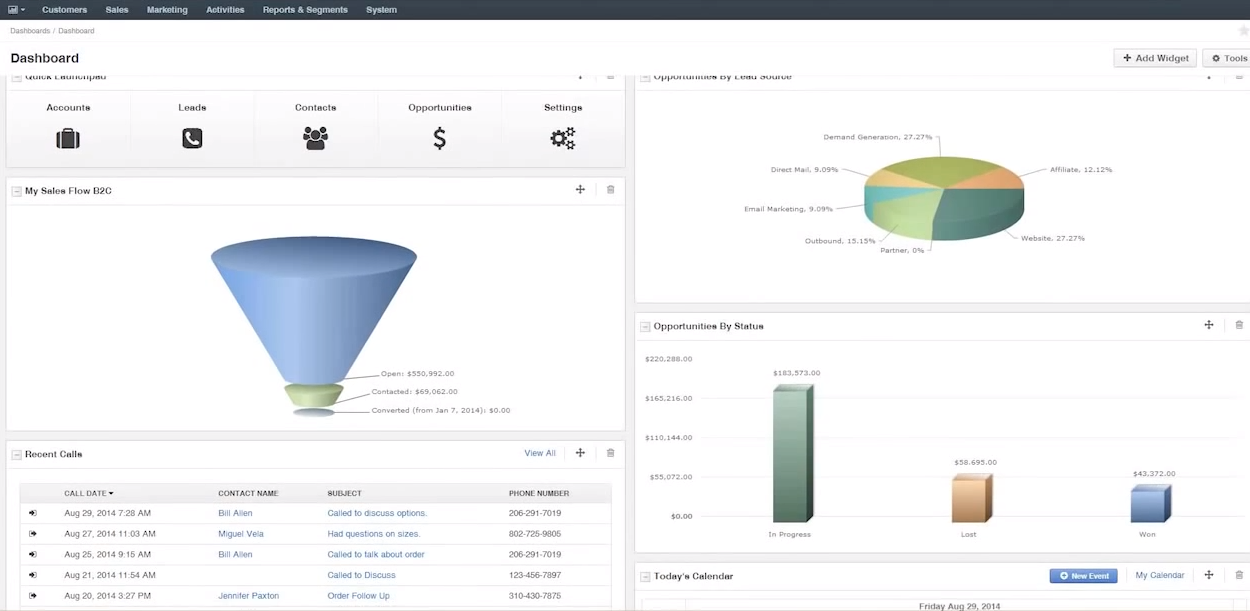Collapse the Opportunities By Lead Source widget
Image resolution: width=1250 pixels, height=611 pixels.
tap(647, 76)
